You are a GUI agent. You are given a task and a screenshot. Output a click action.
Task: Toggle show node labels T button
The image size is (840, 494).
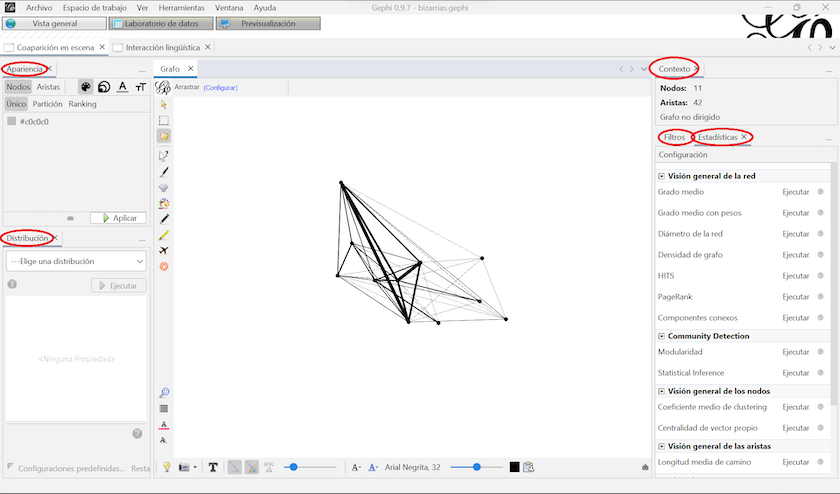click(213, 467)
